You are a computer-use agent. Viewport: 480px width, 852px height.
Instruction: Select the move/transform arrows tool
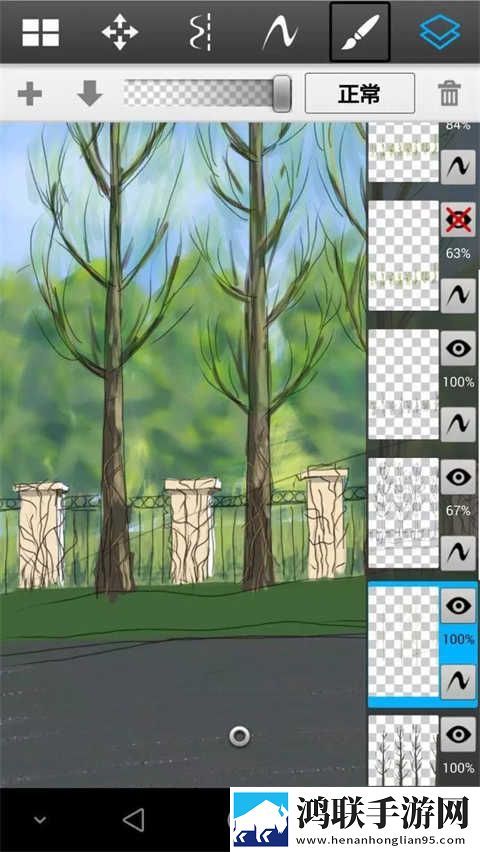[120, 32]
